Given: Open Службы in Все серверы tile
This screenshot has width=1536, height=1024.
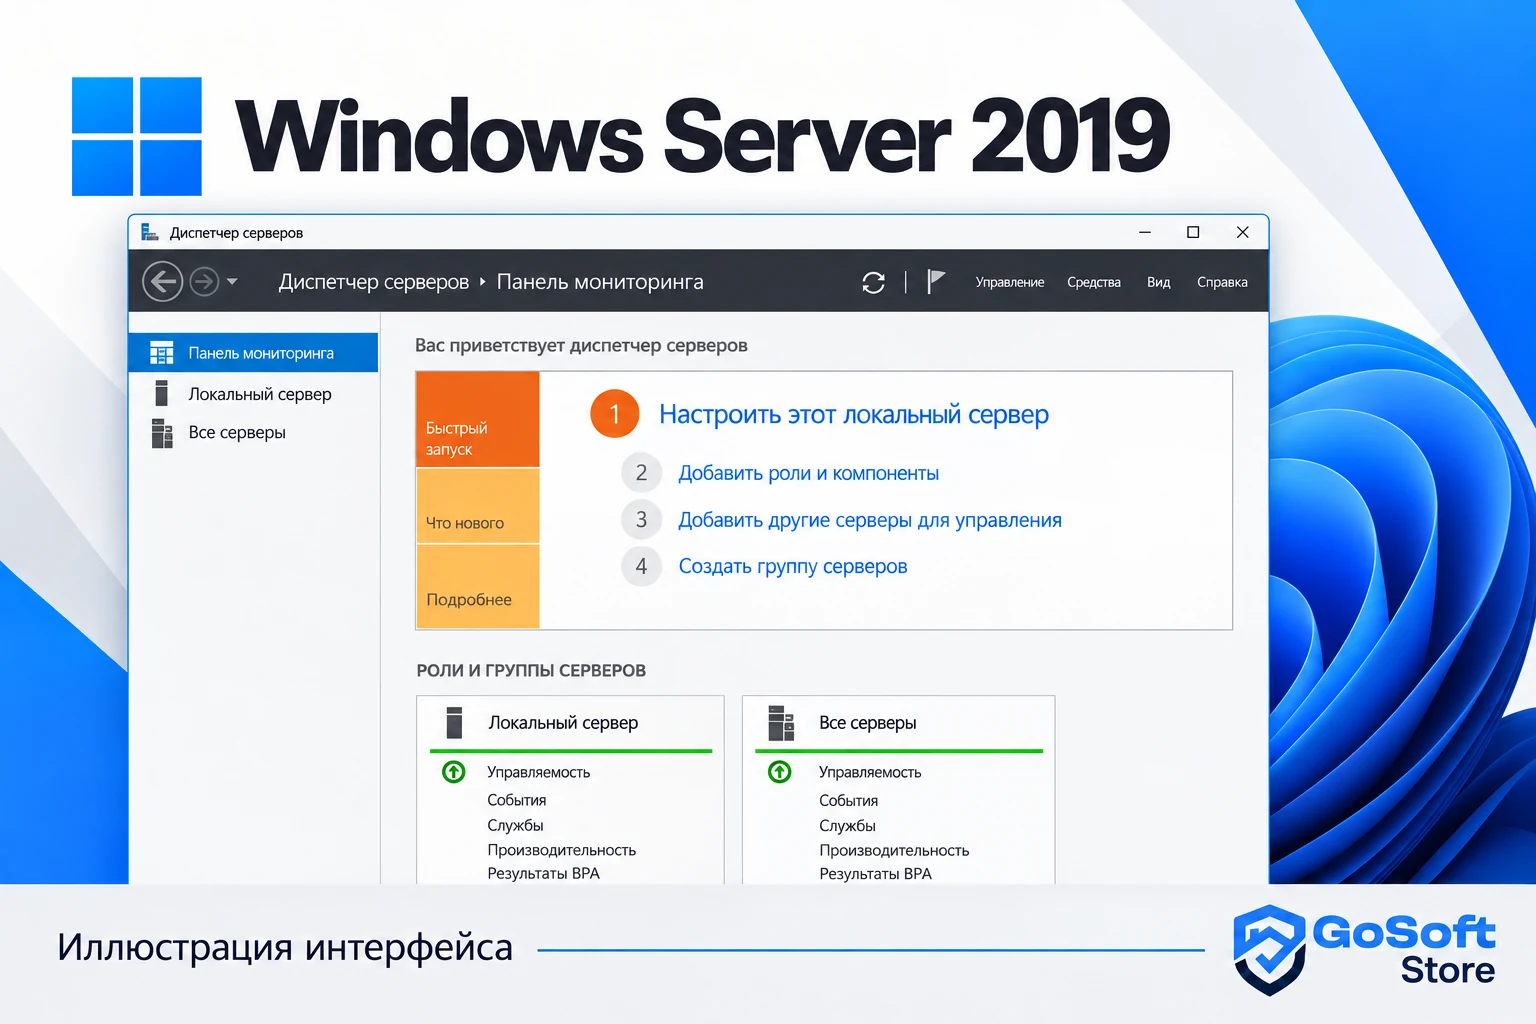Looking at the screenshot, I should (x=848, y=825).
